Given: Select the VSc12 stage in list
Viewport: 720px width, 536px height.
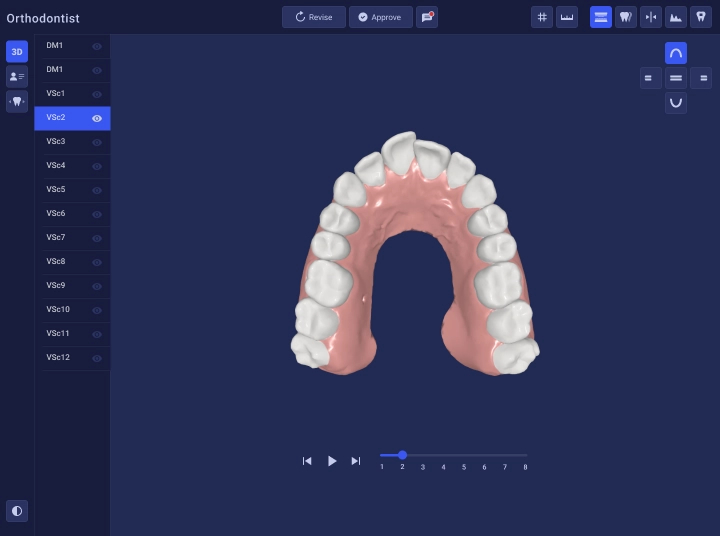Looking at the screenshot, I should pyautogui.click(x=73, y=358).
